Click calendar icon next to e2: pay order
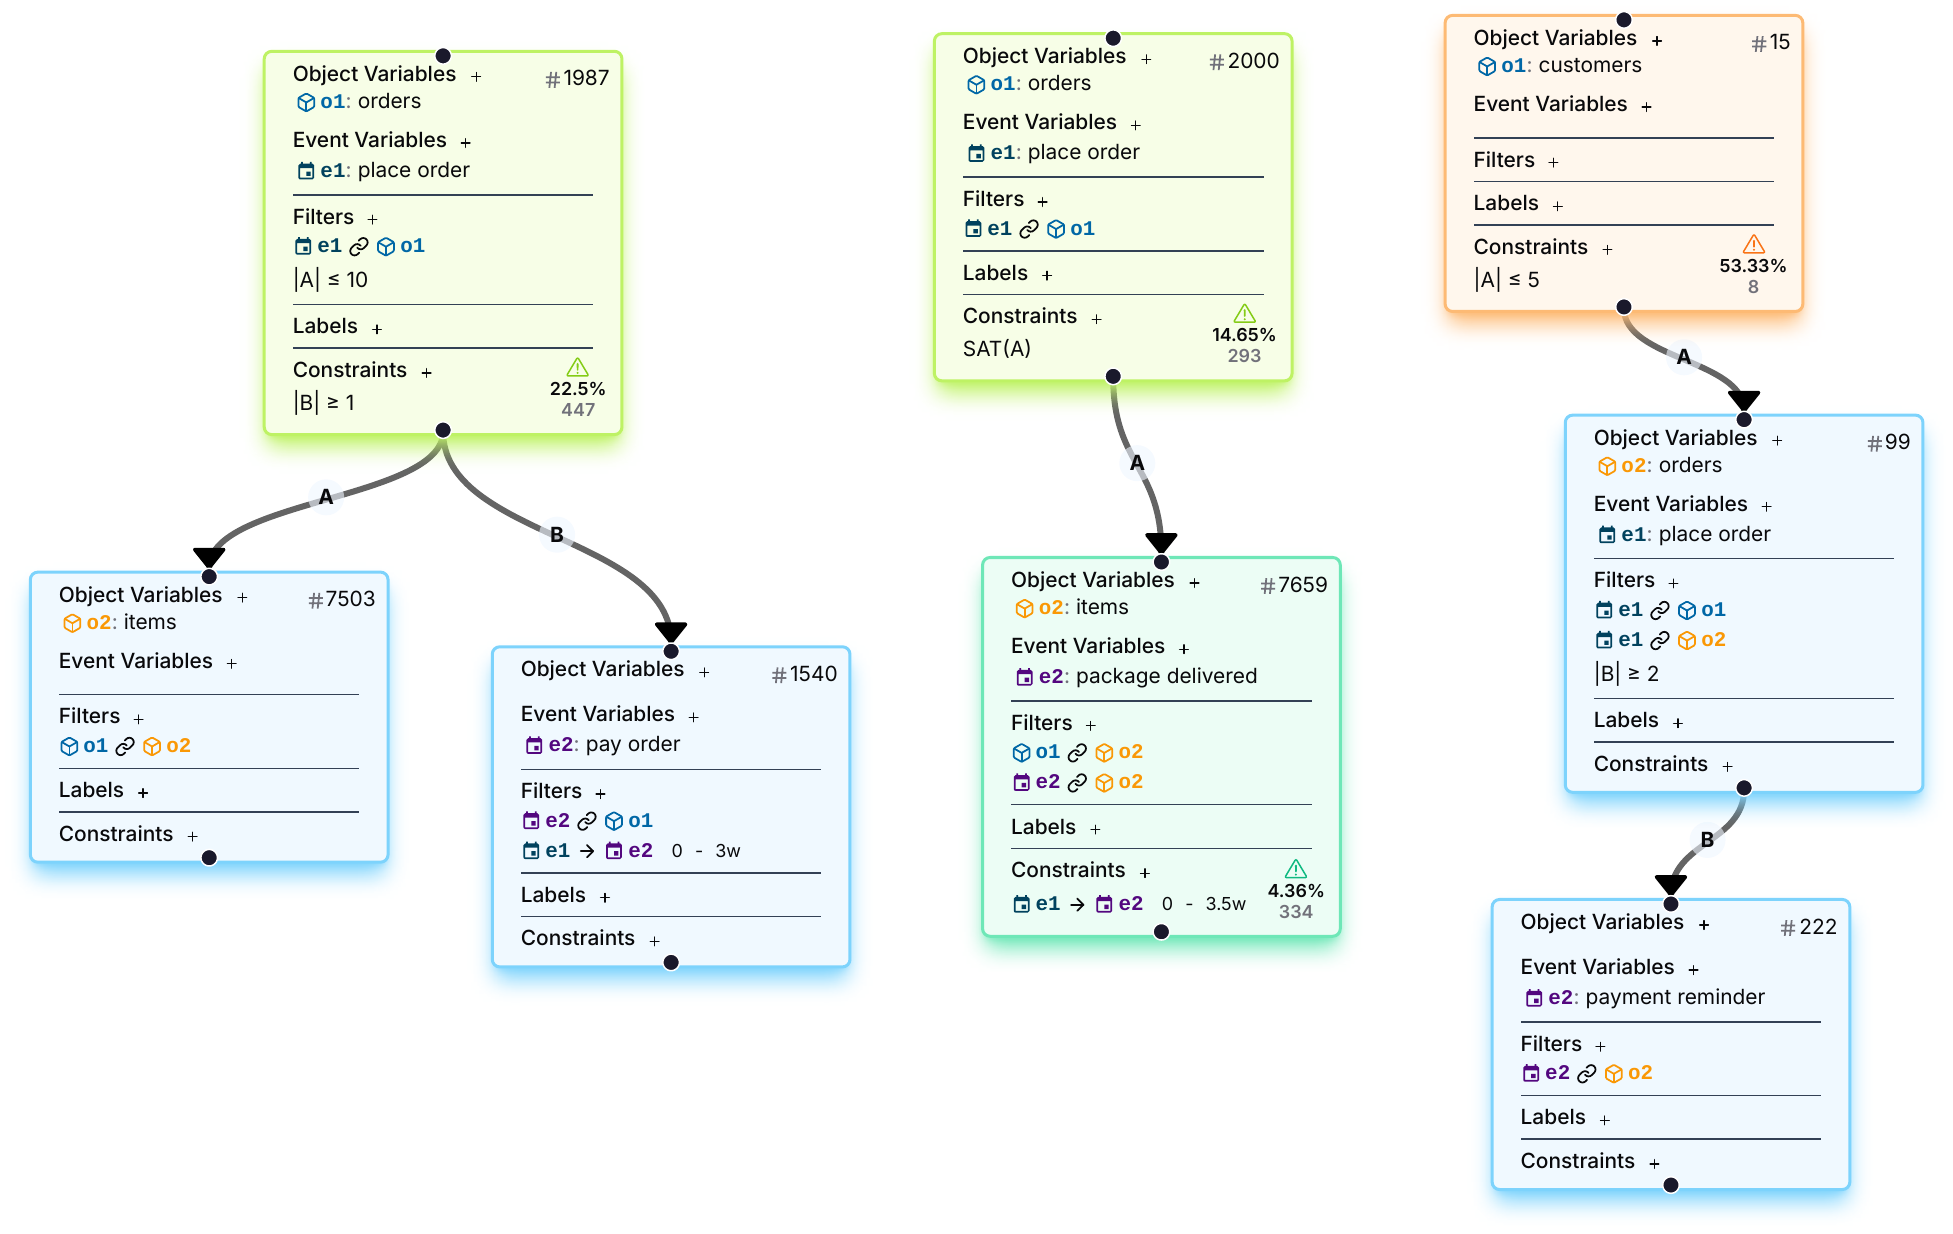This screenshot has height=1234, width=1953. 534,745
